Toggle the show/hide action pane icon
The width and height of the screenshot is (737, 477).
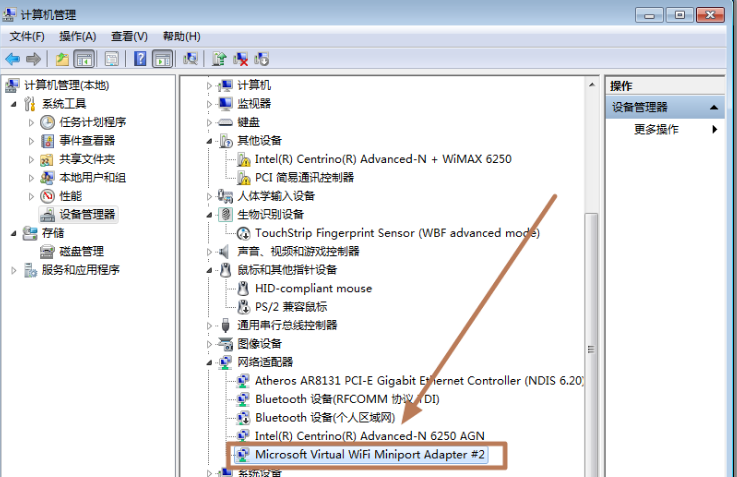(x=163, y=59)
